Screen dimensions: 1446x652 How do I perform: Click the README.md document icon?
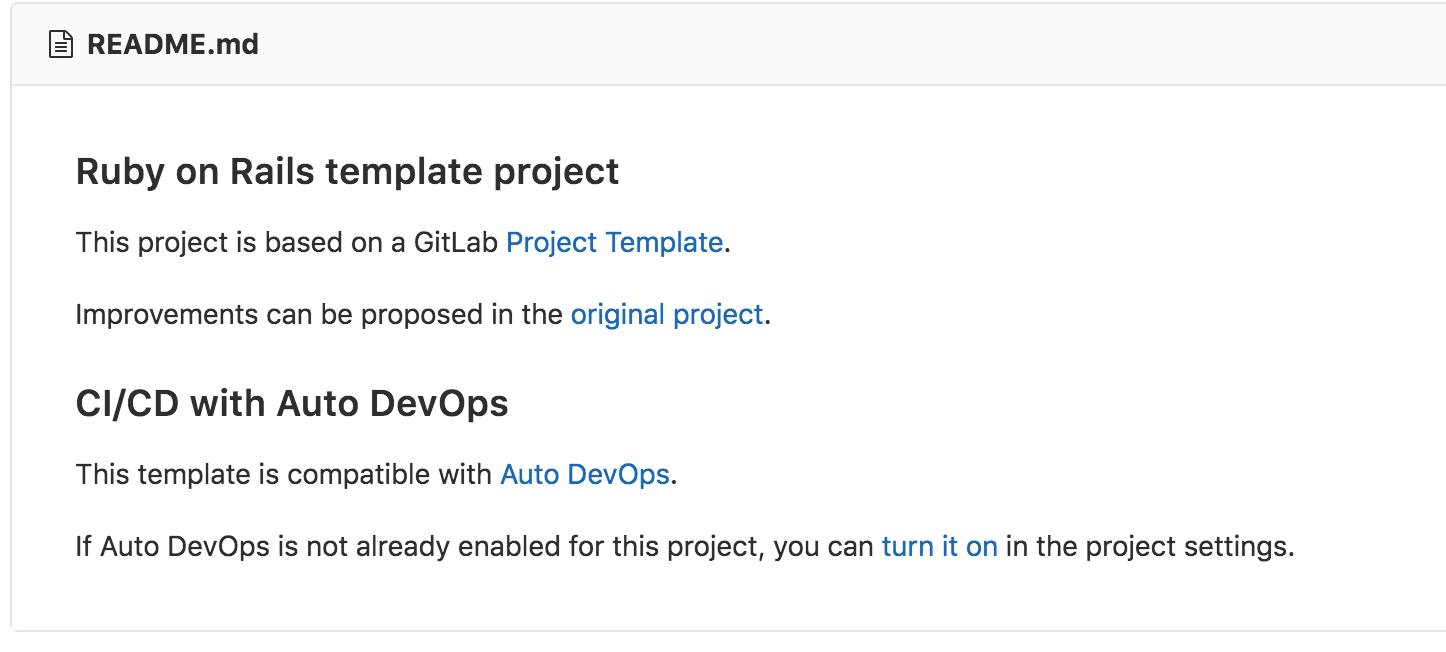60,43
